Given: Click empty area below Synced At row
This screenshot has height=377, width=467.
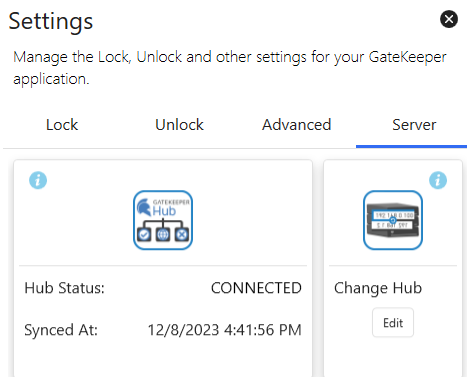Looking at the screenshot, I should 163,358.
